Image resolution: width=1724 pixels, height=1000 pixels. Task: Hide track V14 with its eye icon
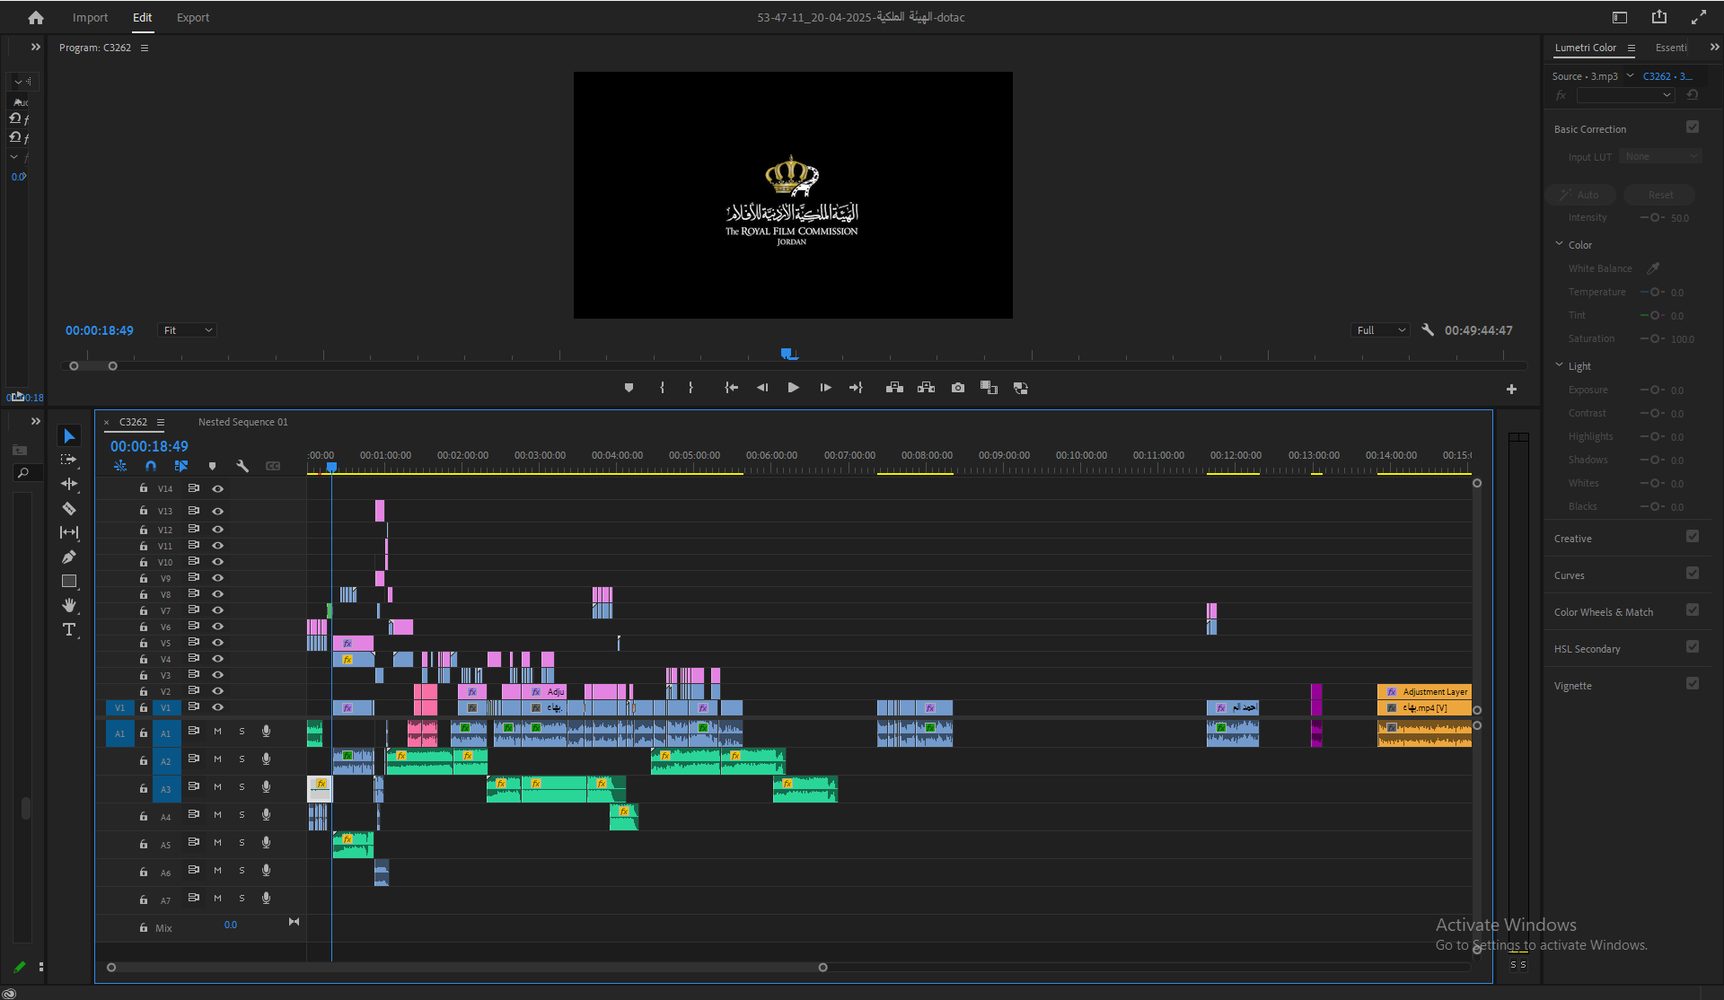(217, 489)
